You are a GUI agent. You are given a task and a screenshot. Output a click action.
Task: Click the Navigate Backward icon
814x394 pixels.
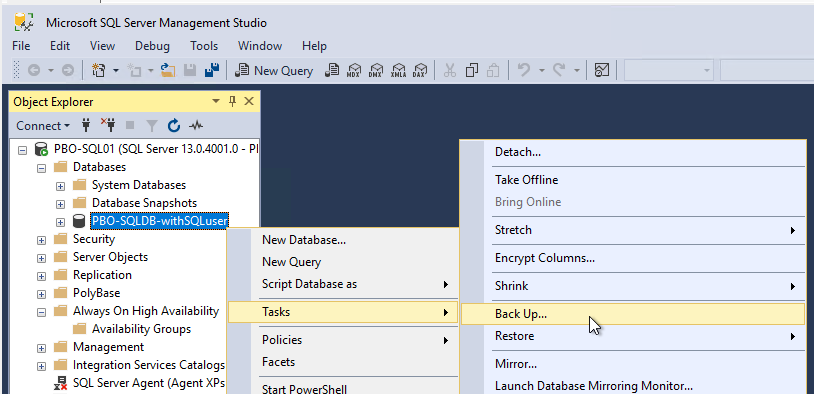click(x=34, y=70)
